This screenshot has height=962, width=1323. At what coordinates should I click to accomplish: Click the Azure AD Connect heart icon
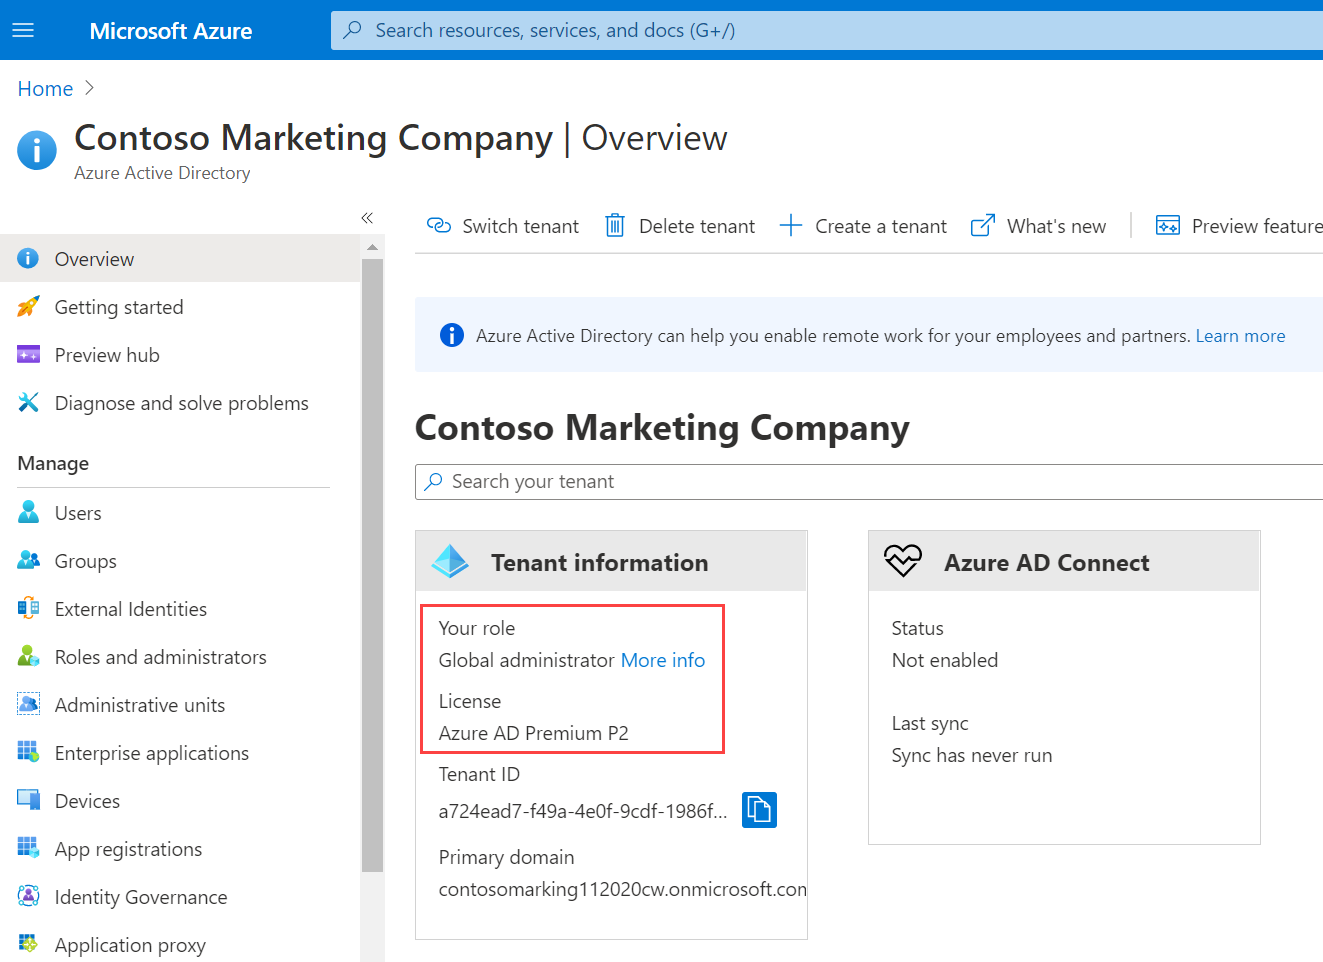click(x=903, y=561)
